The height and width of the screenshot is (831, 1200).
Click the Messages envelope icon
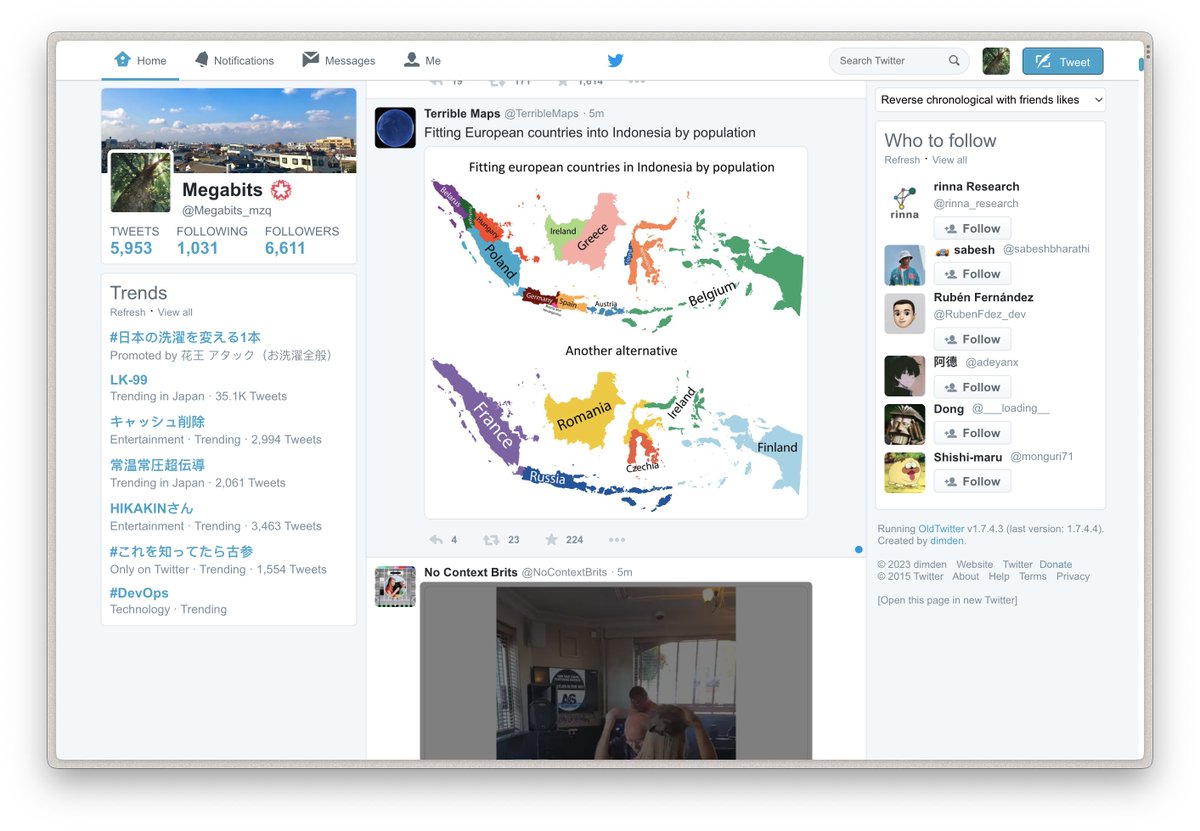pyautogui.click(x=310, y=59)
